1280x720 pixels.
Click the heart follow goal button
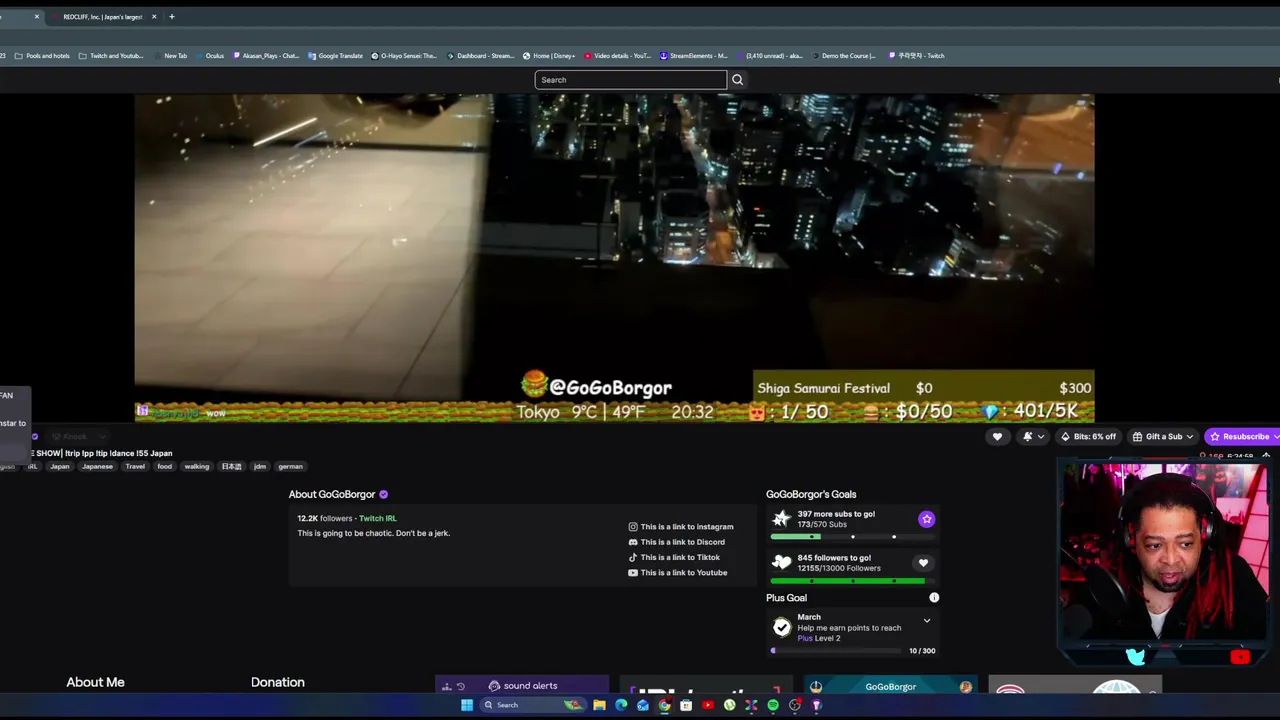click(923, 564)
